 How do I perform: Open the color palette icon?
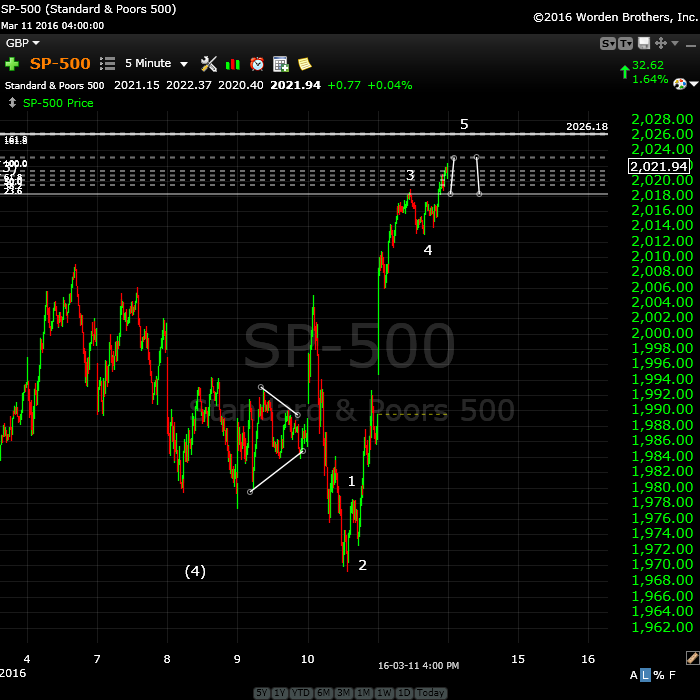[679, 83]
